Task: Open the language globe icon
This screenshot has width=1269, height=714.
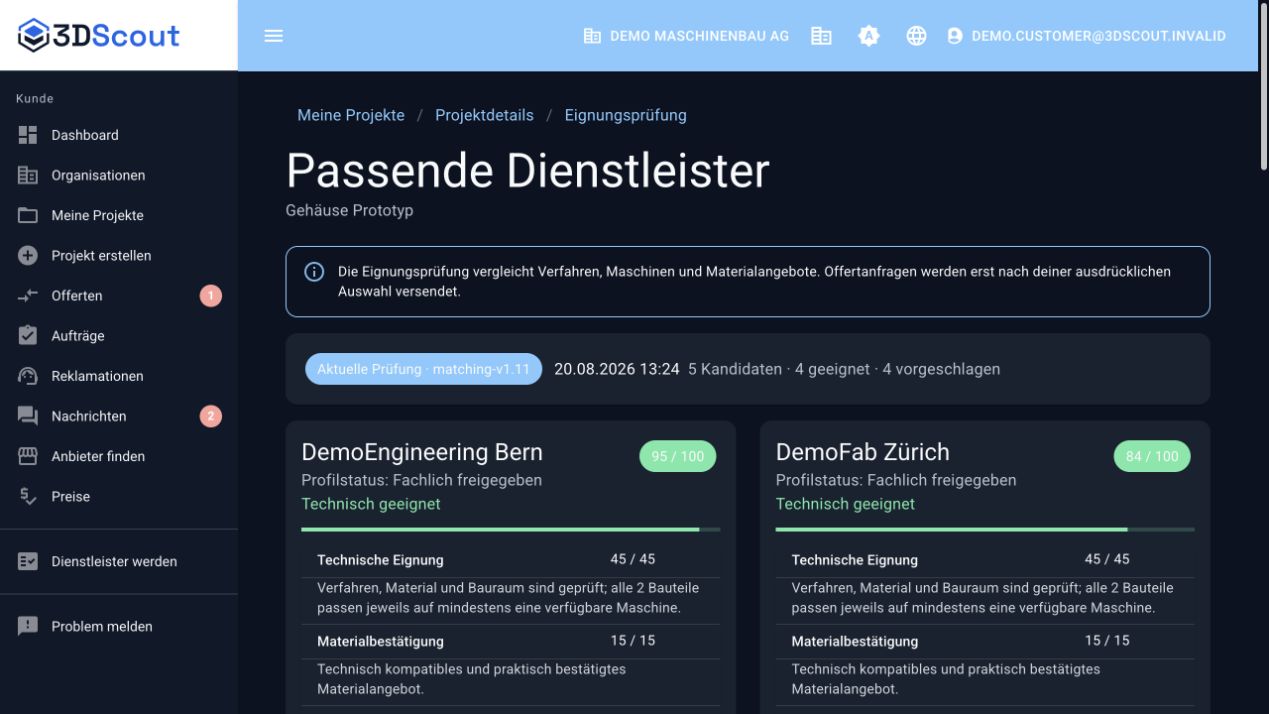Action: click(x=916, y=36)
